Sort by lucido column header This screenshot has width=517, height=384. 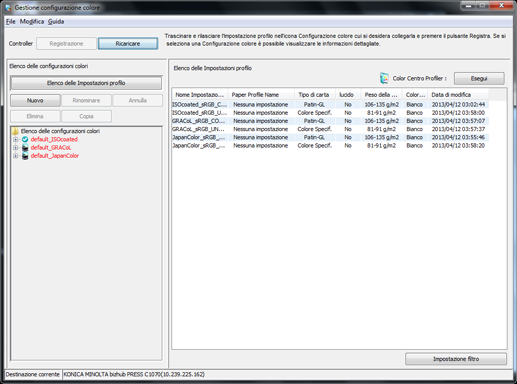[348, 95]
